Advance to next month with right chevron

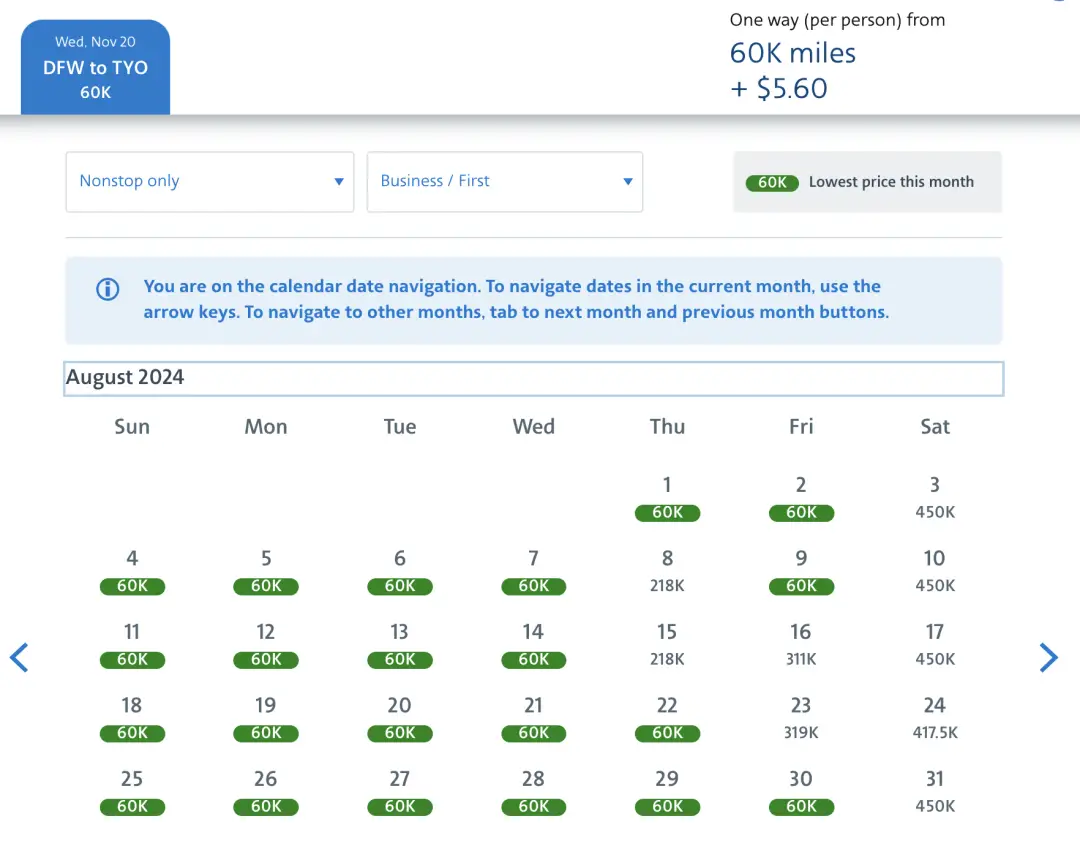click(1048, 657)
